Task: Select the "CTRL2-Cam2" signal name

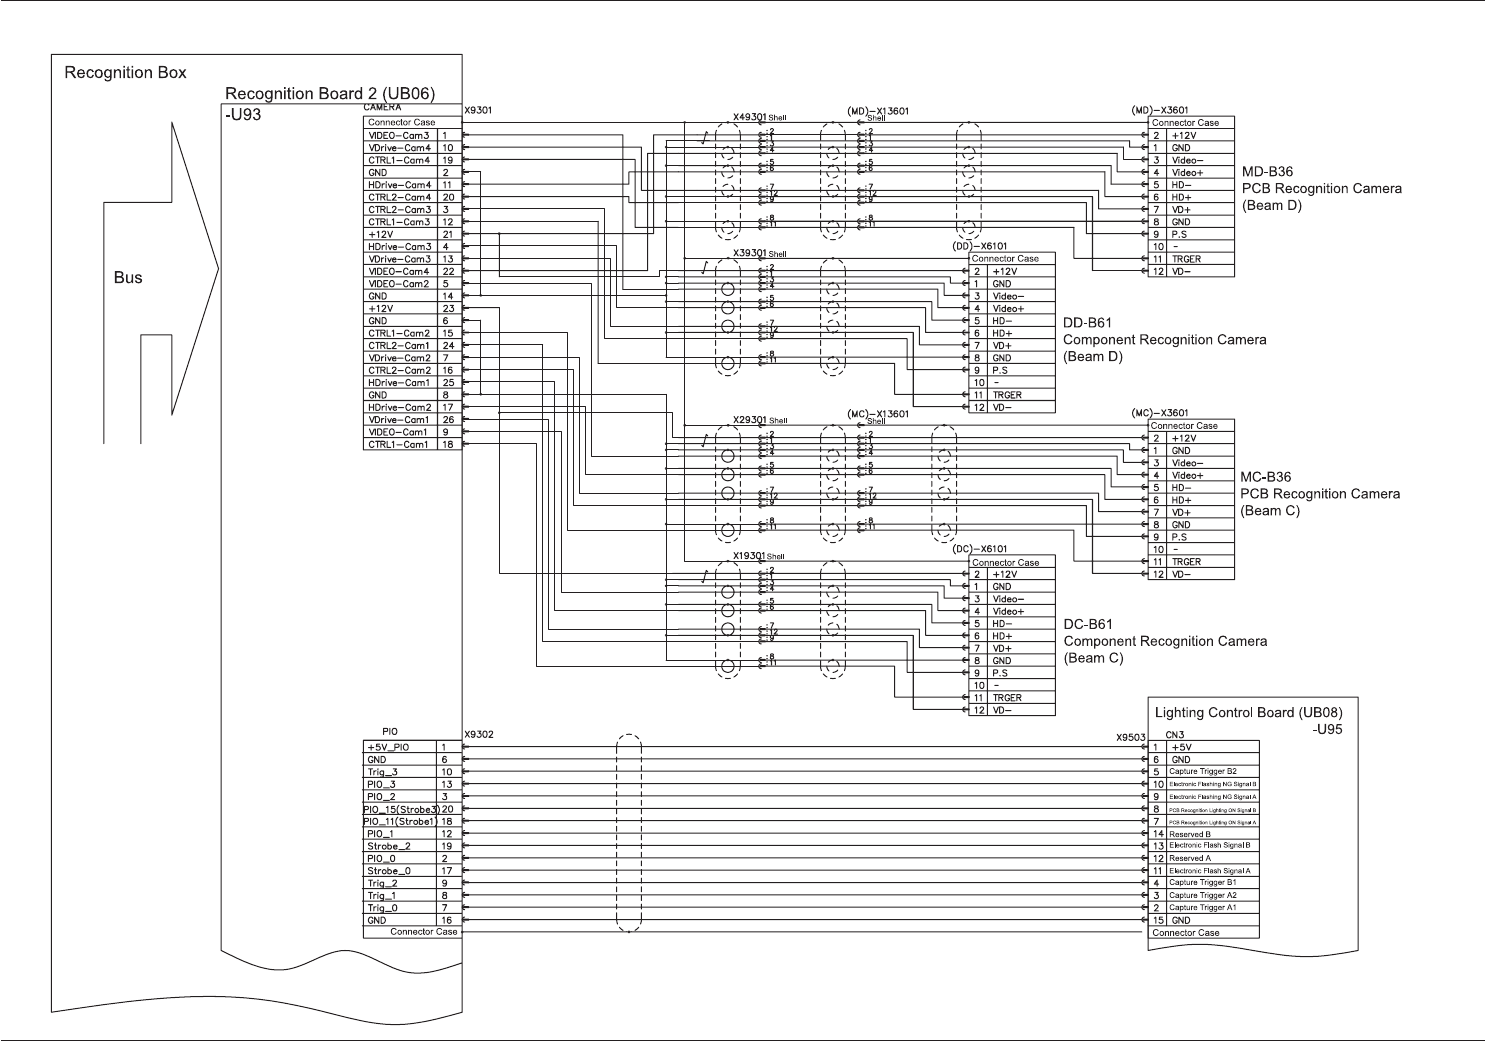Action: 399,370
